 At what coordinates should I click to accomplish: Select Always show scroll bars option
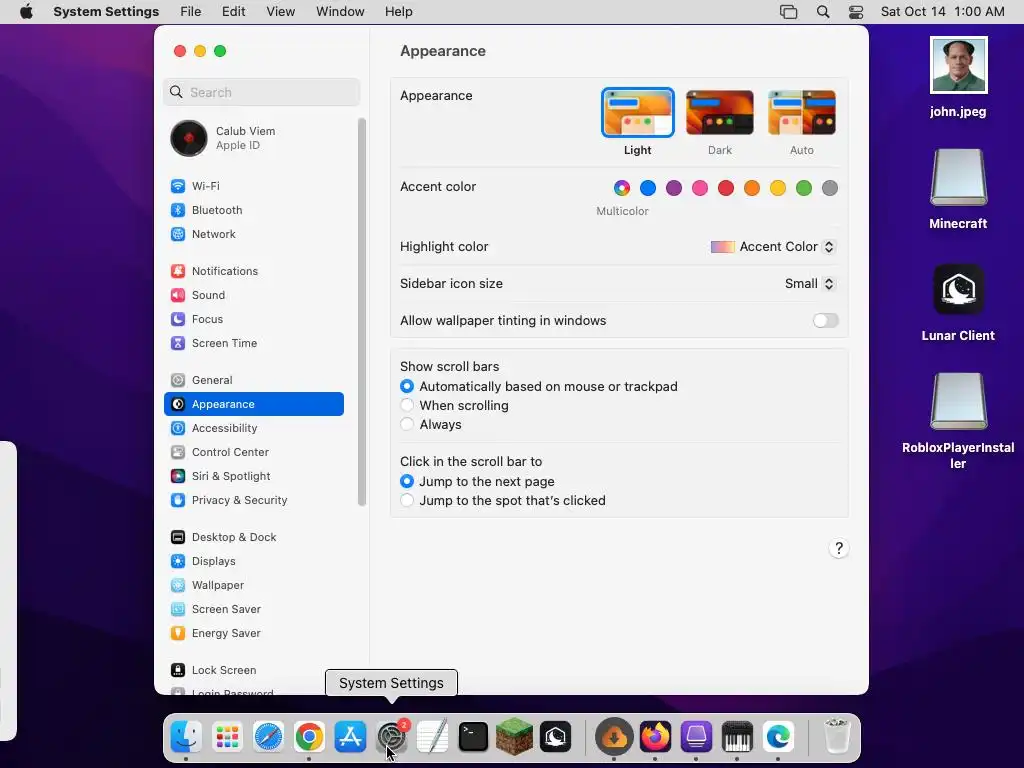(x=407, y=424)
